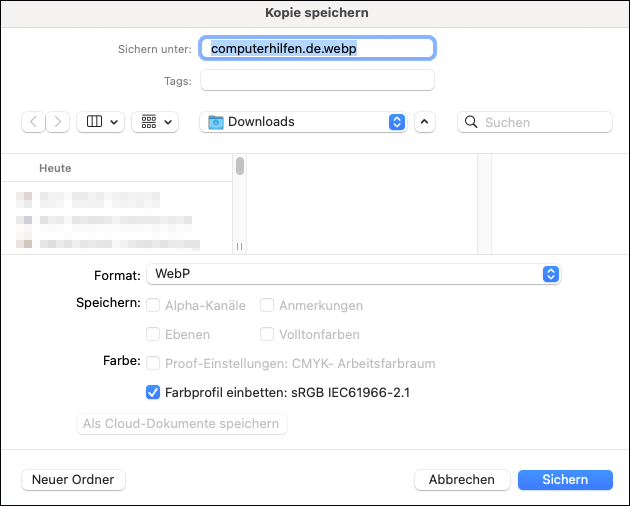The width and height of the screenshot is (630, 506).
Task: Click Als Cloud-Dokumente speichern button
Action: point(182,424)
